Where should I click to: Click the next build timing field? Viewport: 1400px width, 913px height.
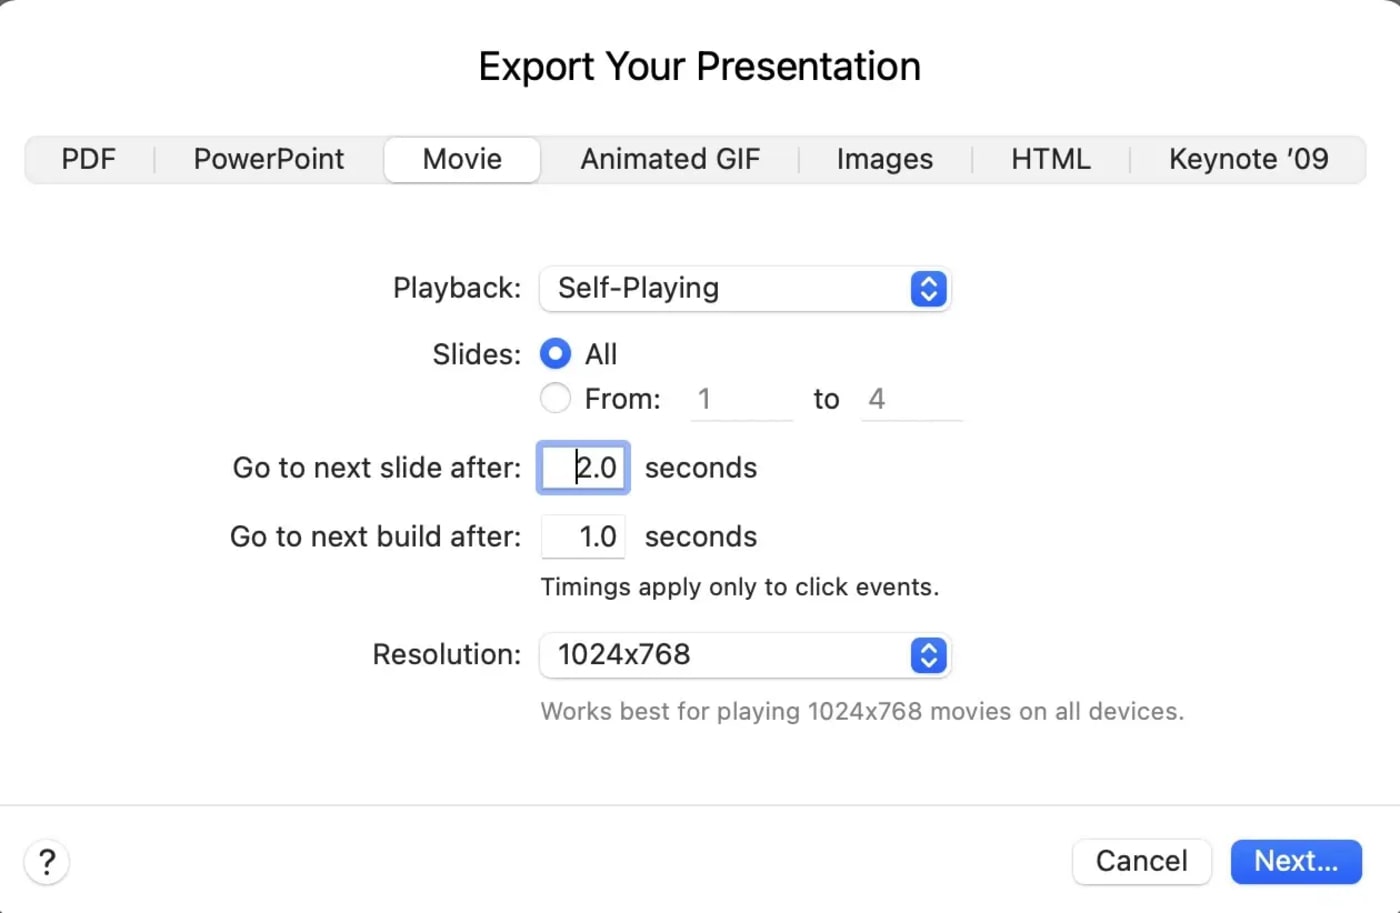click(583, 536)
